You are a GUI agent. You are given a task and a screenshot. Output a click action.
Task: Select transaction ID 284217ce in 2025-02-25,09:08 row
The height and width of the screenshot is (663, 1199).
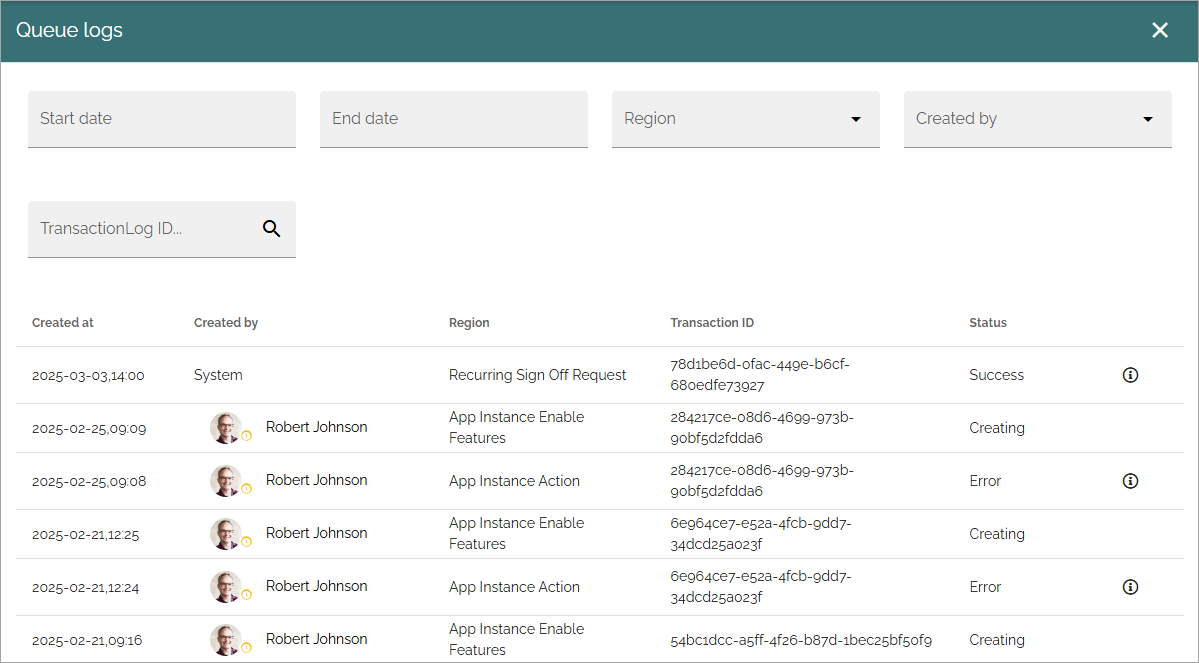[x=762, y=481]
